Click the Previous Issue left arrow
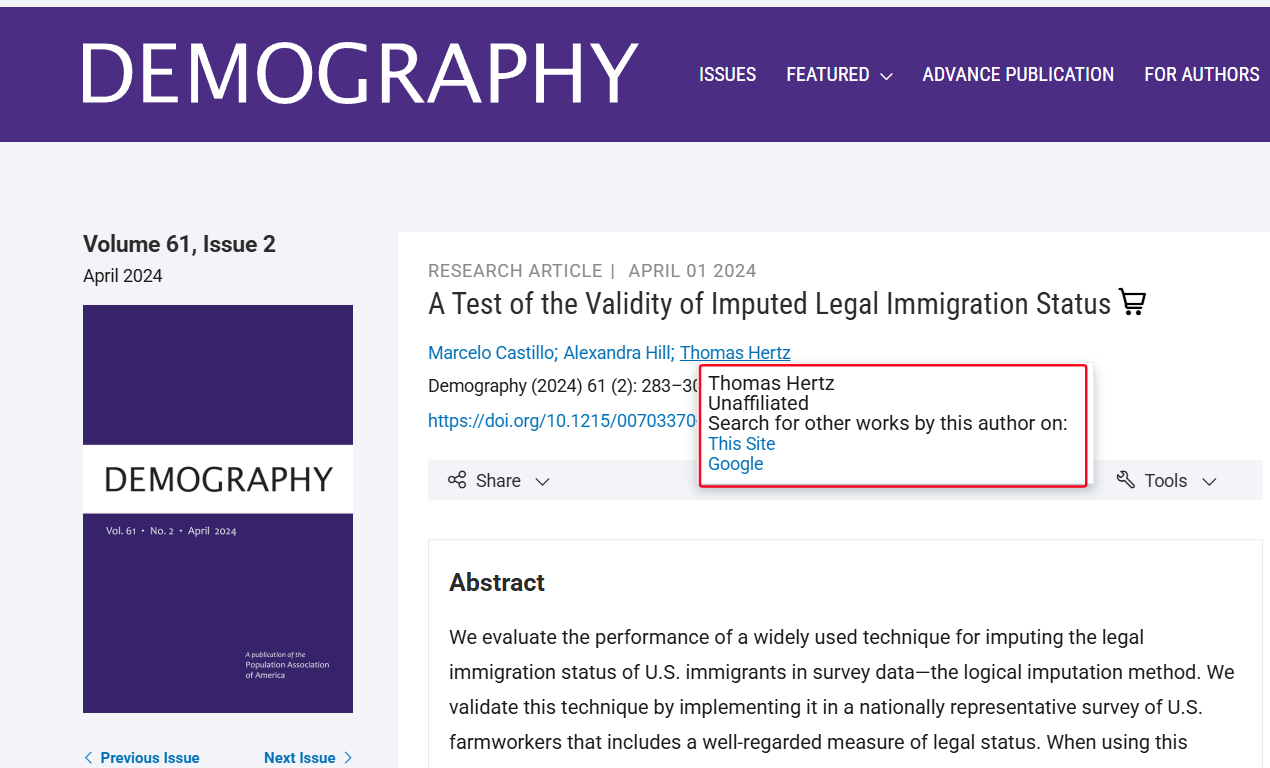Screen dimensions: 1270x768 point(88,758)
